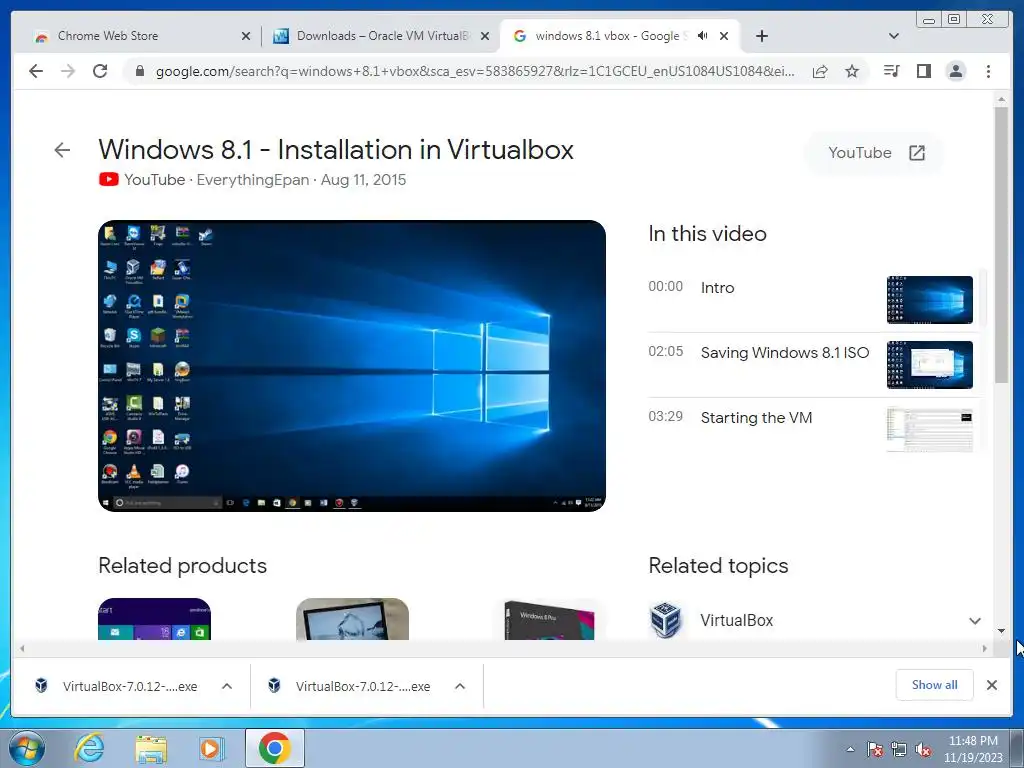This screenshot has width=1024, height=768.
Task: Close the downloads bar
Action: pos(992,685)
